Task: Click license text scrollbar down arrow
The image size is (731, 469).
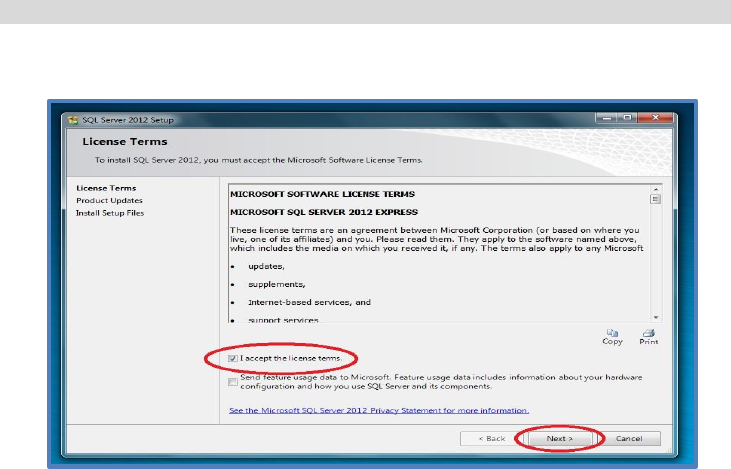Action: pyautogui.click(x=656, y=317)
